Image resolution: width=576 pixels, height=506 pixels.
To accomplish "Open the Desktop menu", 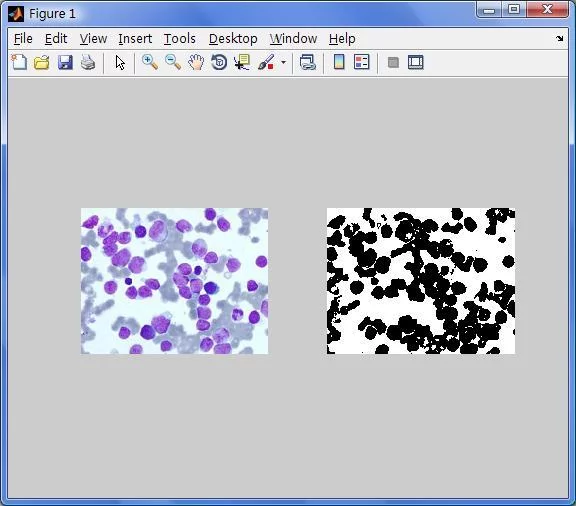I will pyautogui.click(x=233, y=38).
